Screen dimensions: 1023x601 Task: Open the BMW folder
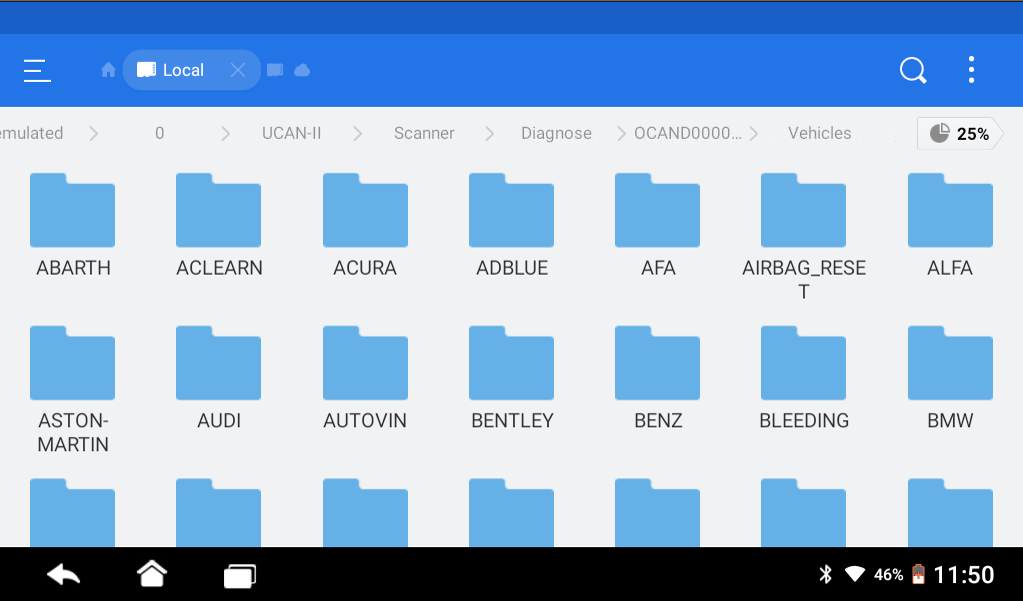(x=950, y=378)
